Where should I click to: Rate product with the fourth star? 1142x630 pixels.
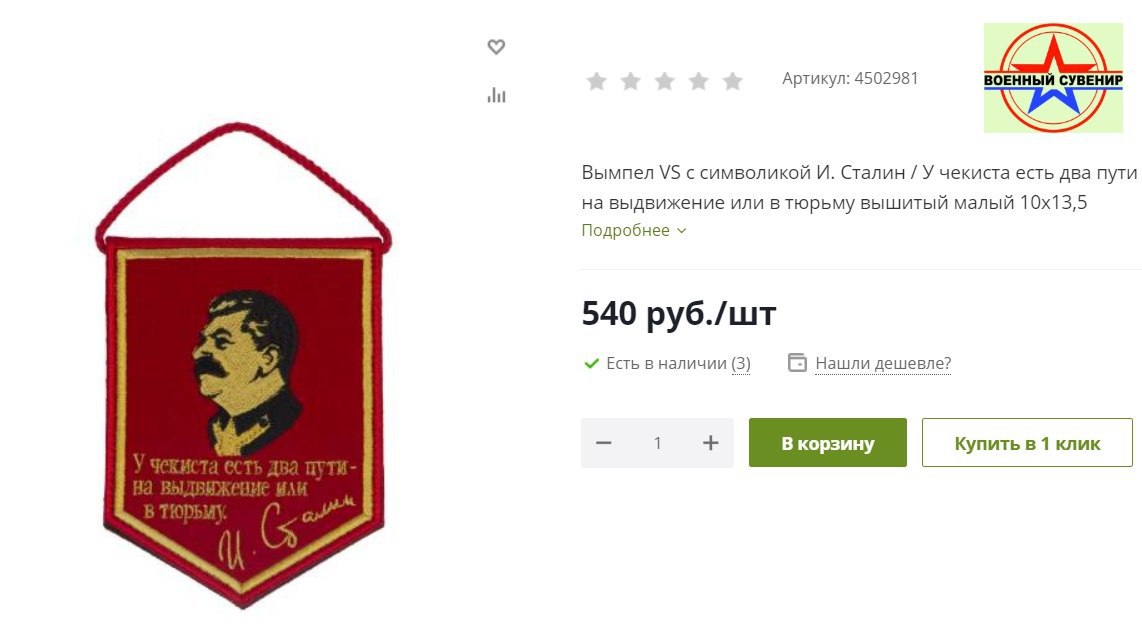[x=698, y=80]
